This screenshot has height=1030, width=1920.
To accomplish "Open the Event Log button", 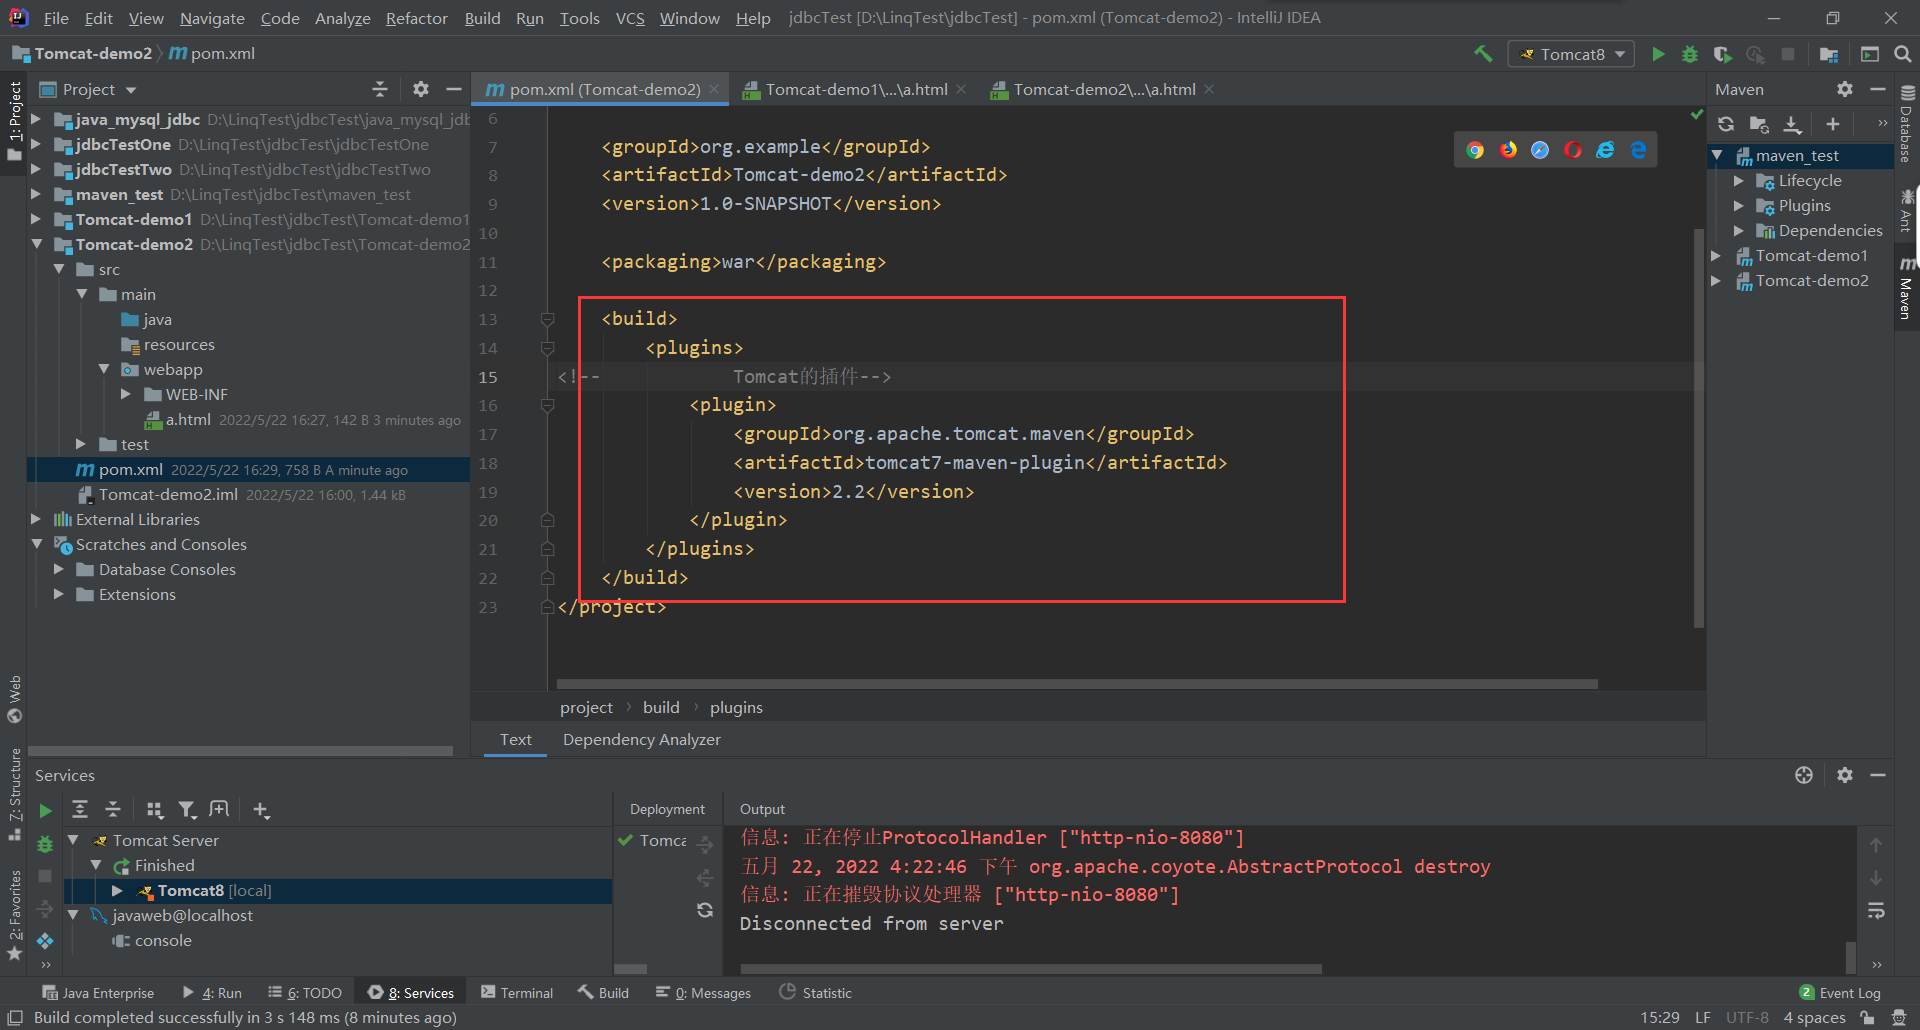I will tap(1840, 993).
